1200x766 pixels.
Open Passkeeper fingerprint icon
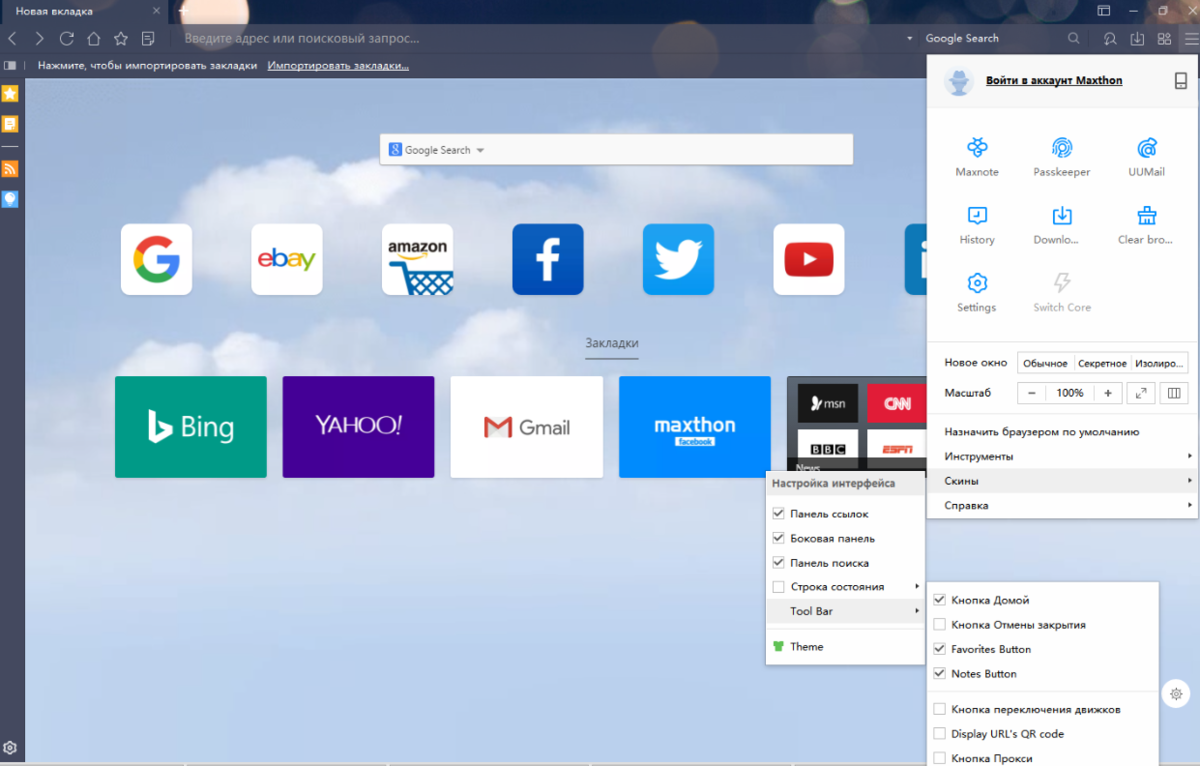1062,148
